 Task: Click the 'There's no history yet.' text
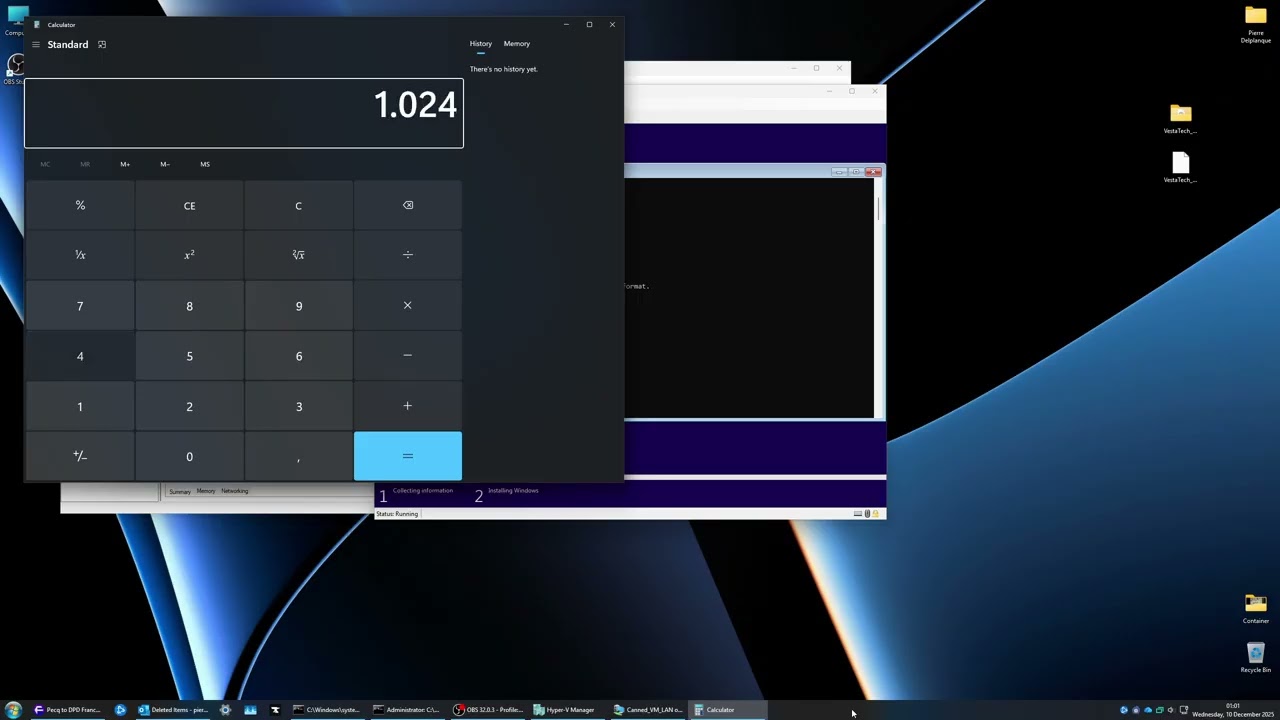coord(503,69)
